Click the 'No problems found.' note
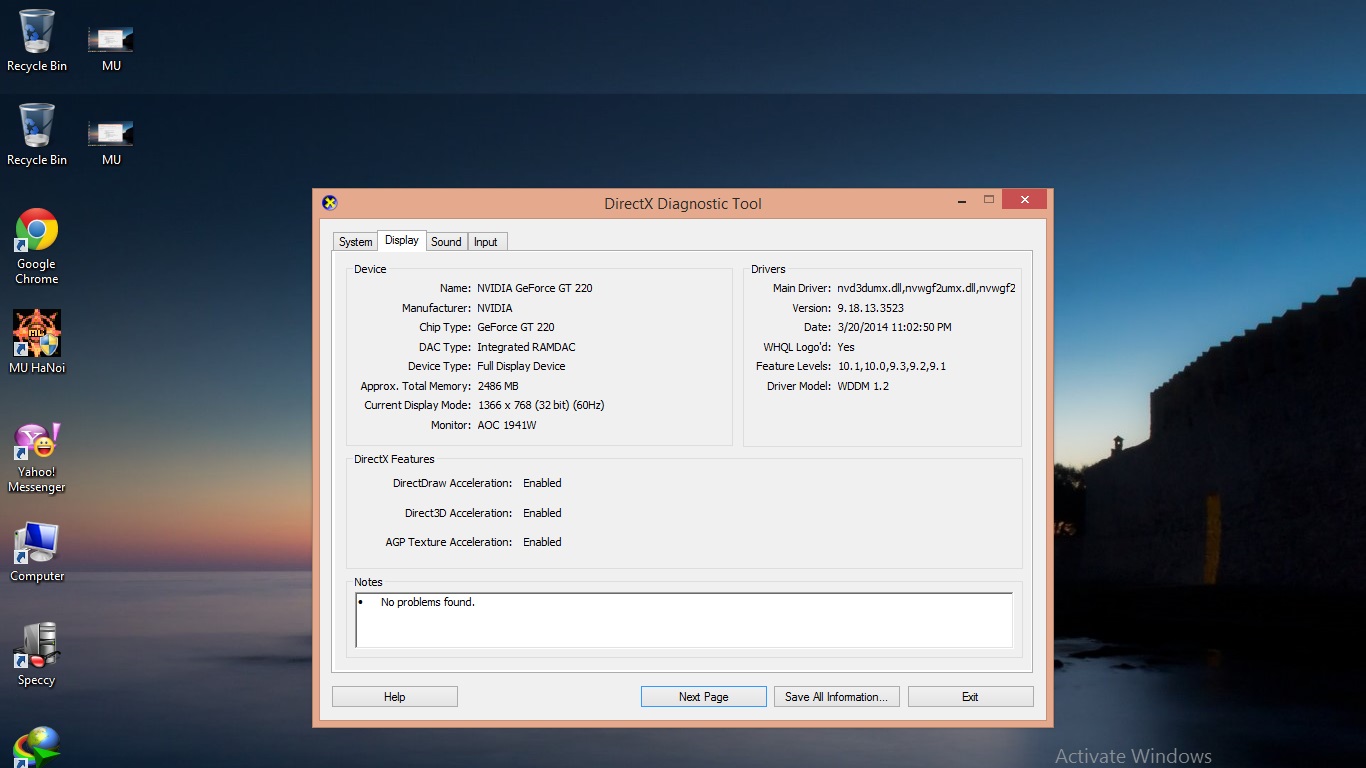The image size is (1366, 768). click(428, 602)
